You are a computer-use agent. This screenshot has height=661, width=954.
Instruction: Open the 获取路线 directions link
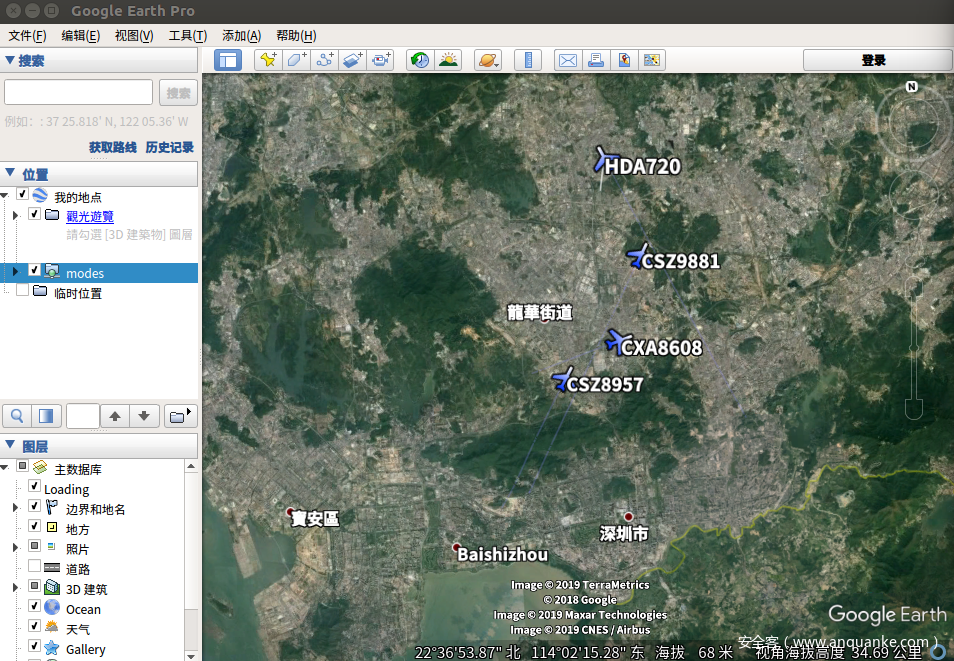[113, 147]
